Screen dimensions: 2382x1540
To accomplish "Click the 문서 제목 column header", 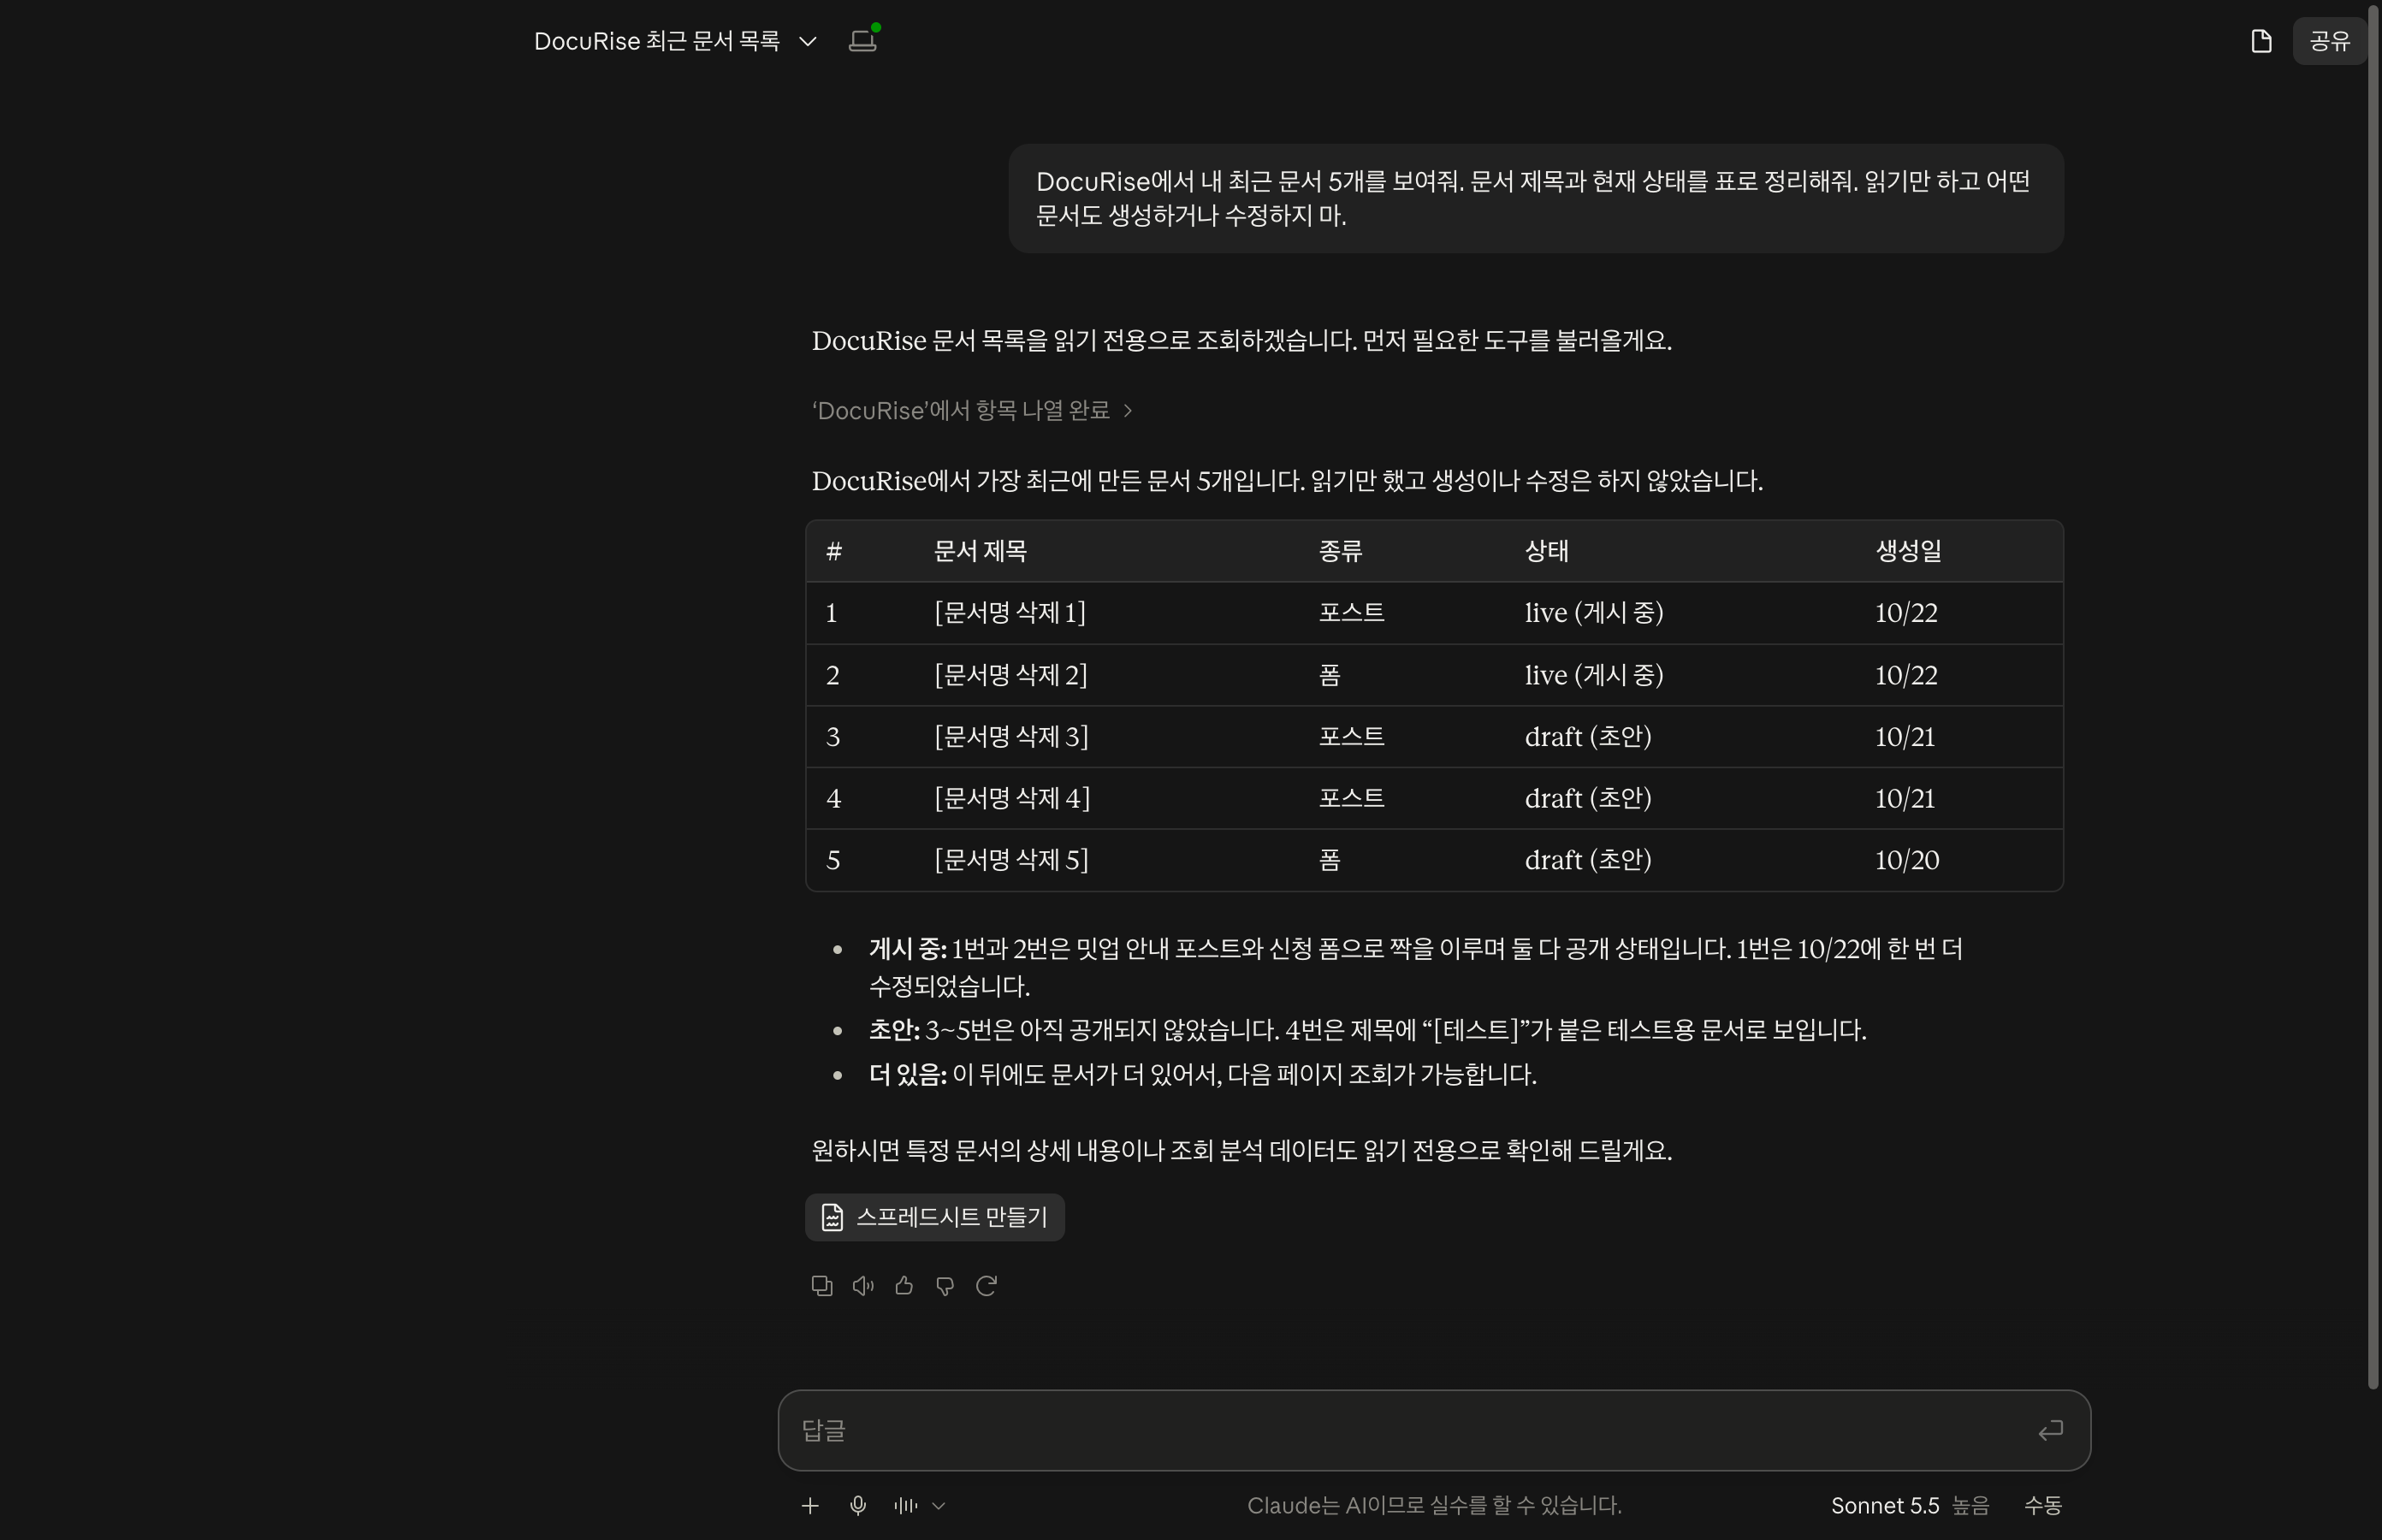I will coord(980,551).
